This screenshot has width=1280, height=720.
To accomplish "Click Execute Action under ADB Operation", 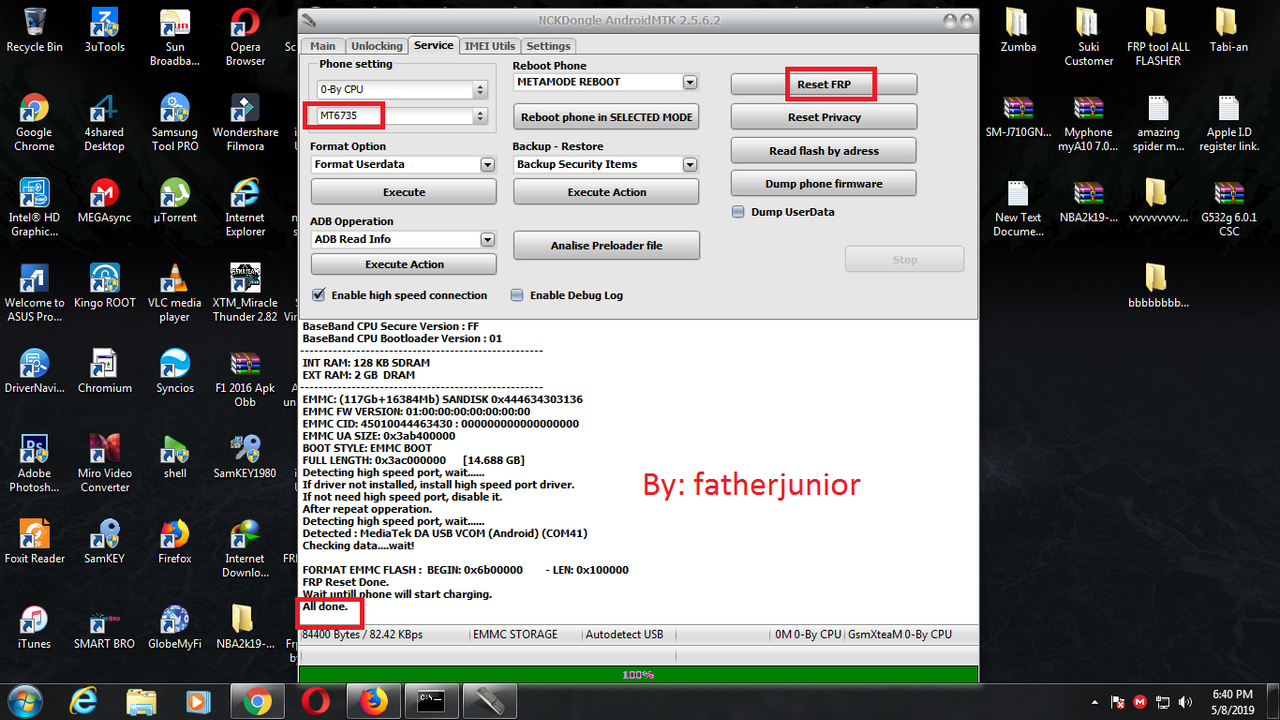I will coord(404,264).
